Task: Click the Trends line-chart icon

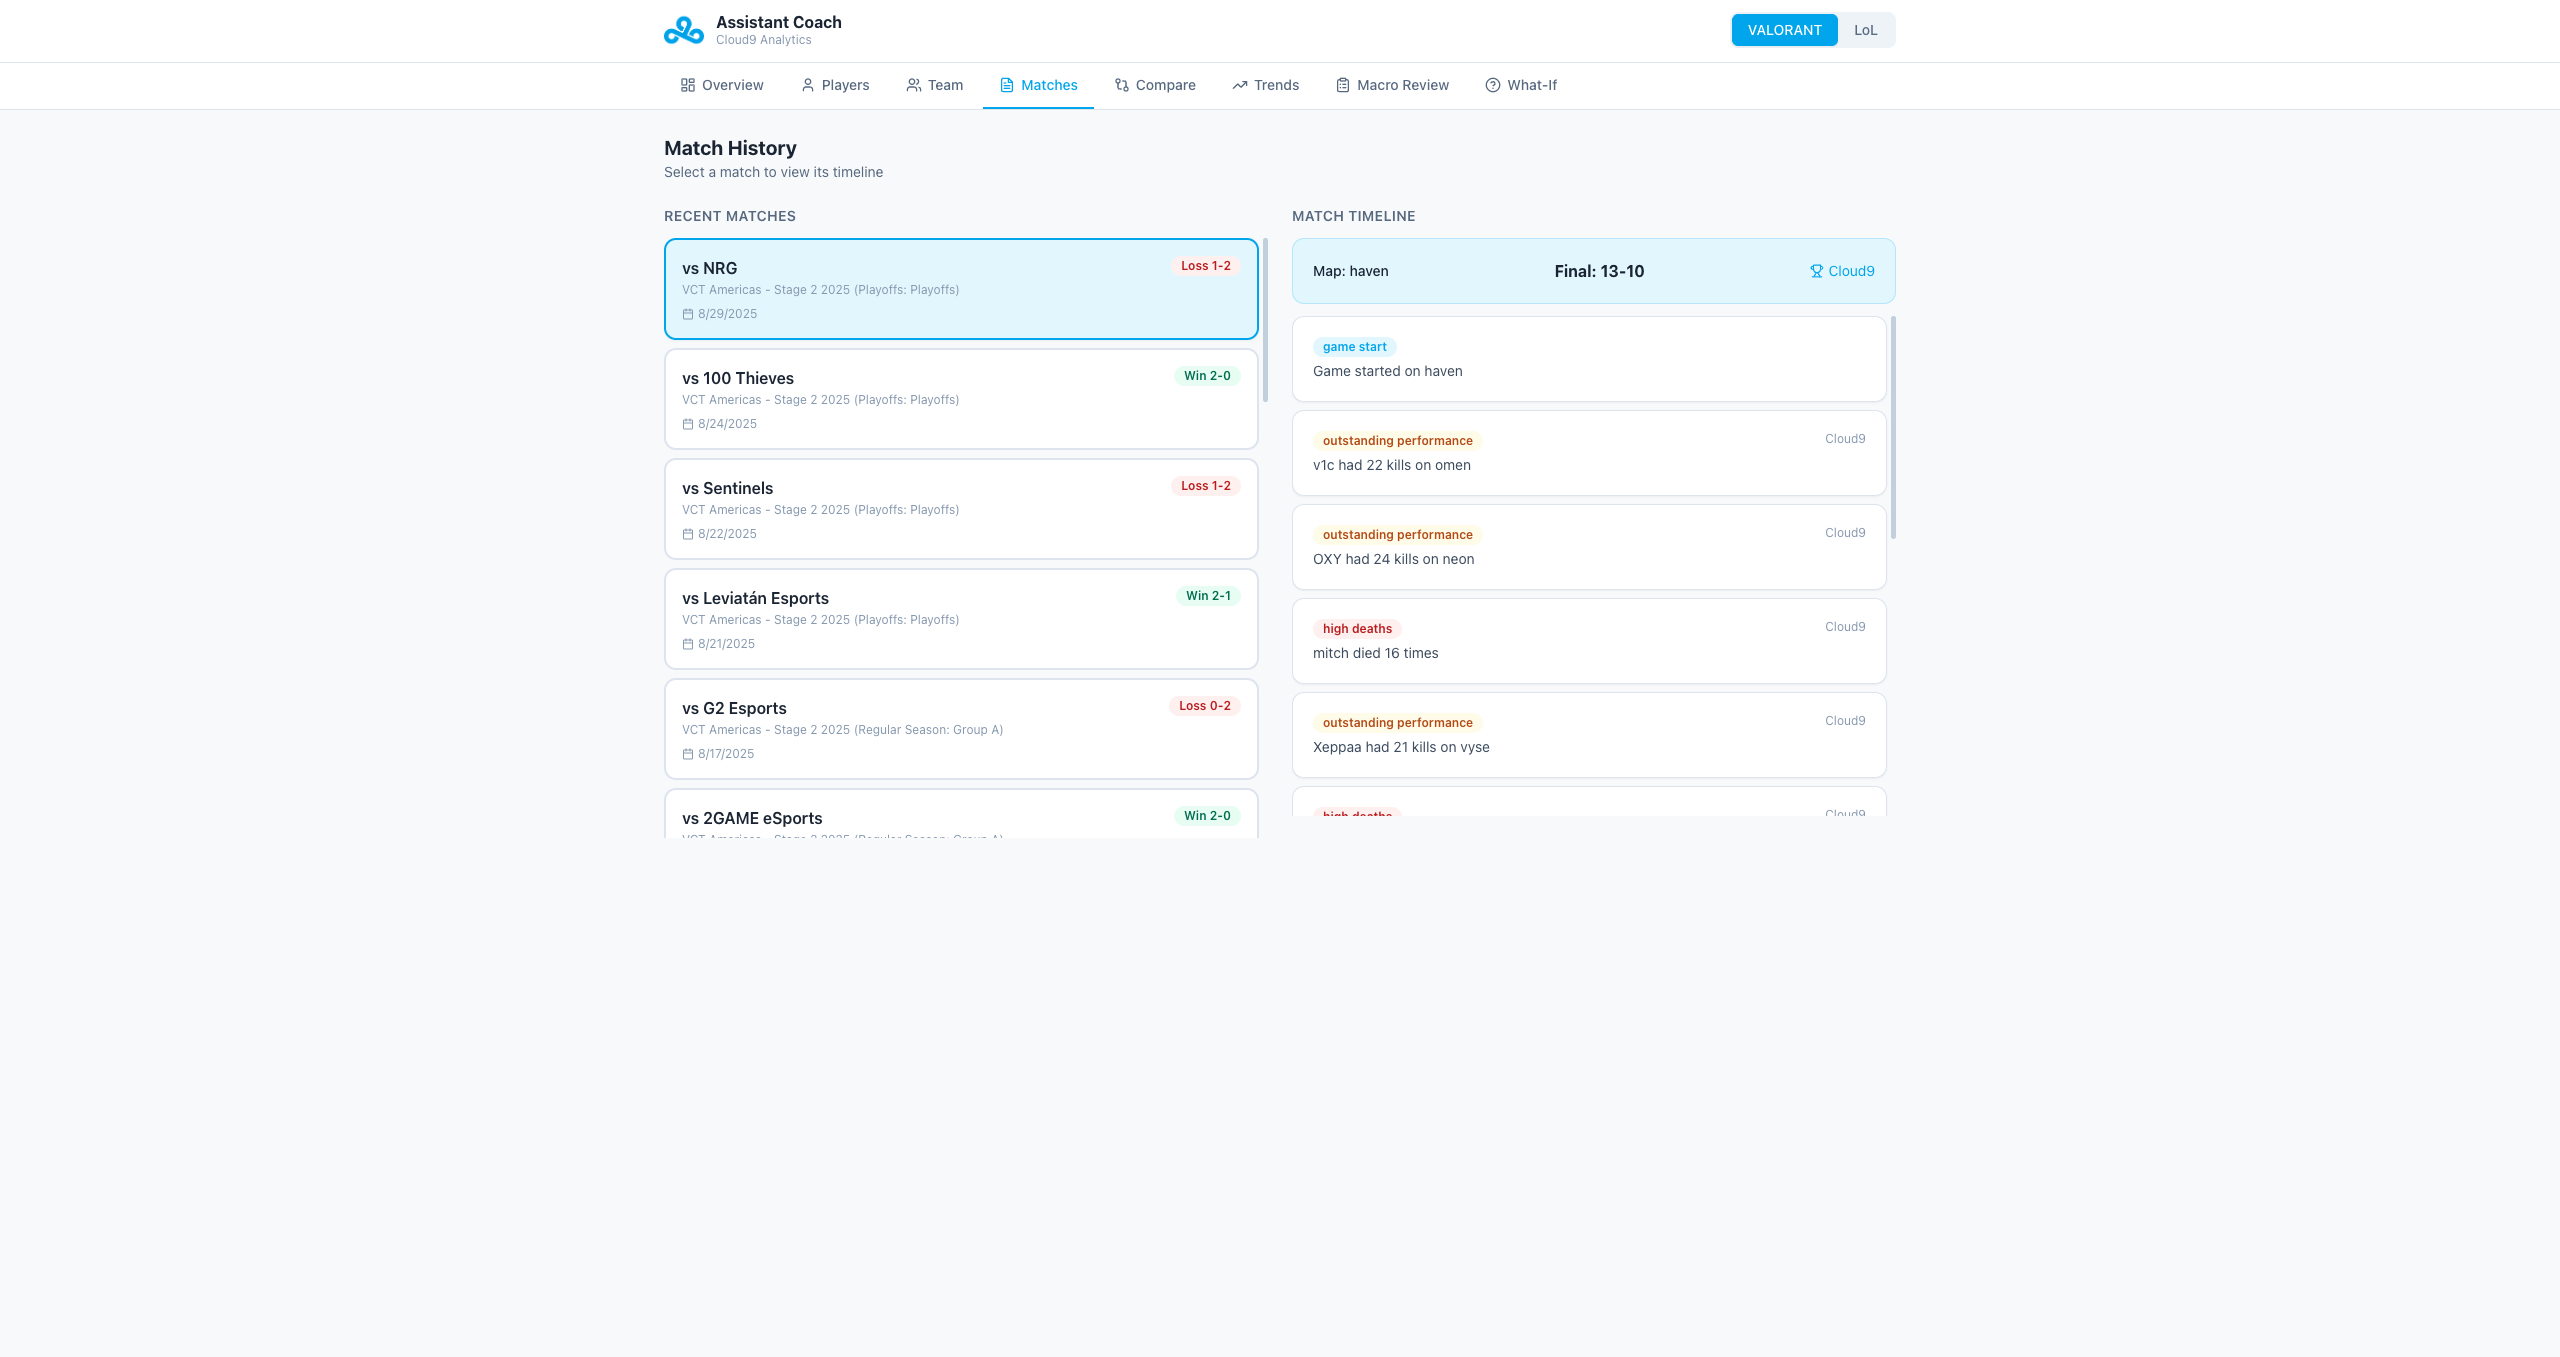Action: tap(1240, 85)
